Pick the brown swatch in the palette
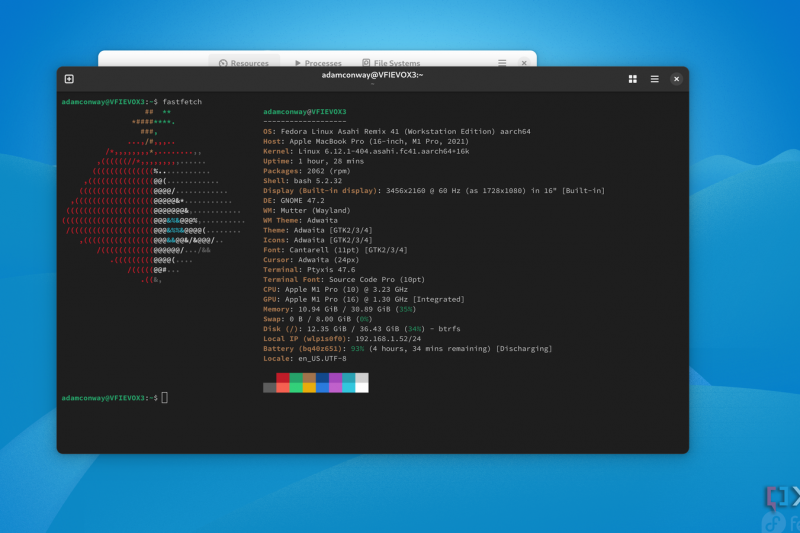The image size is (800, 533). [309, 377]
